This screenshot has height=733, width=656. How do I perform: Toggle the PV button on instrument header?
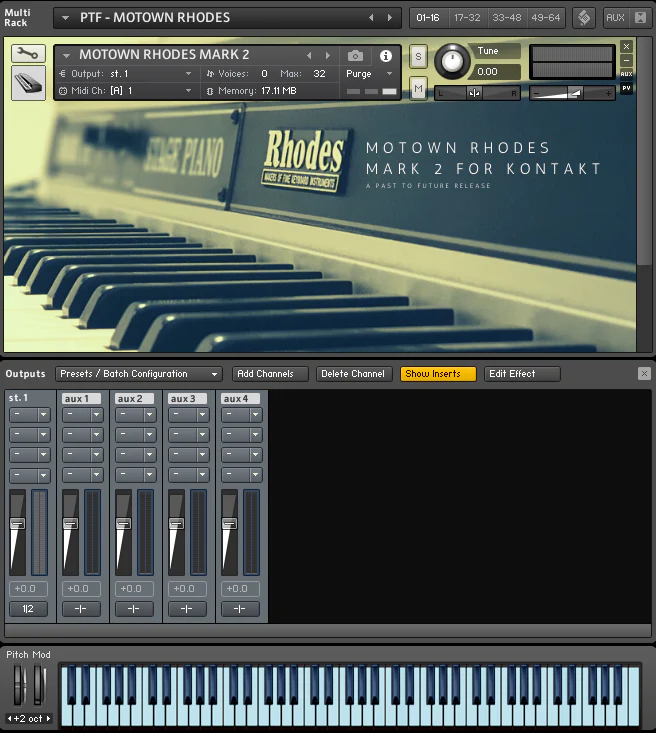627,88
